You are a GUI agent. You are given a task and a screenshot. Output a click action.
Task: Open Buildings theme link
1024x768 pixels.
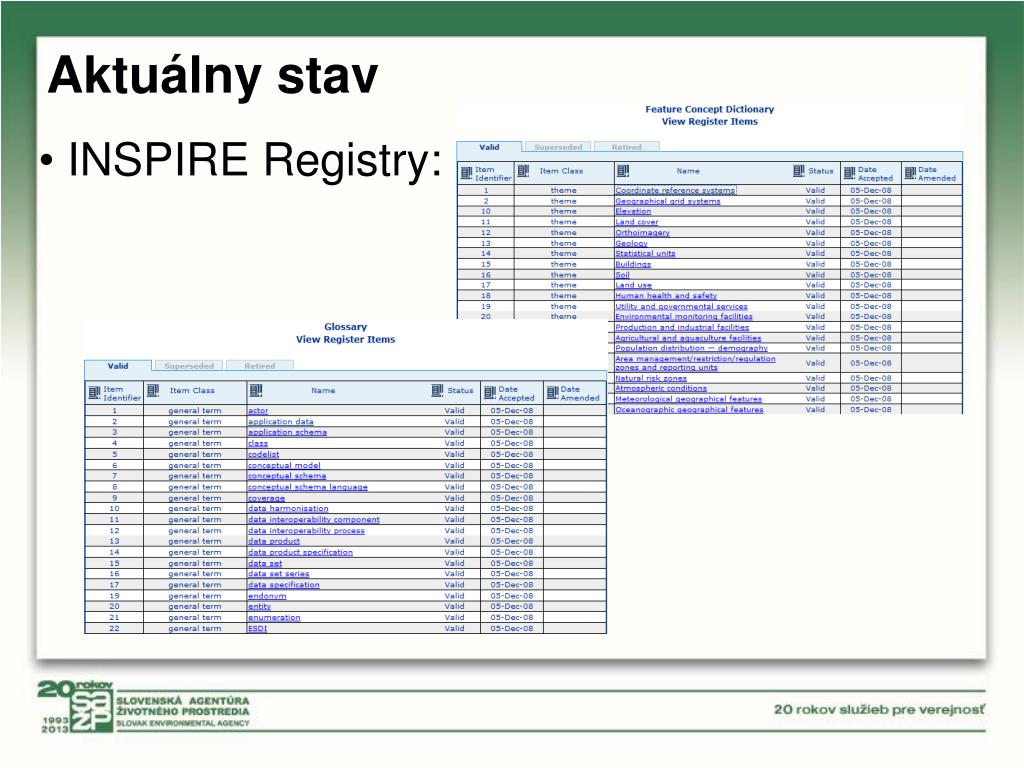click(633, 264)
